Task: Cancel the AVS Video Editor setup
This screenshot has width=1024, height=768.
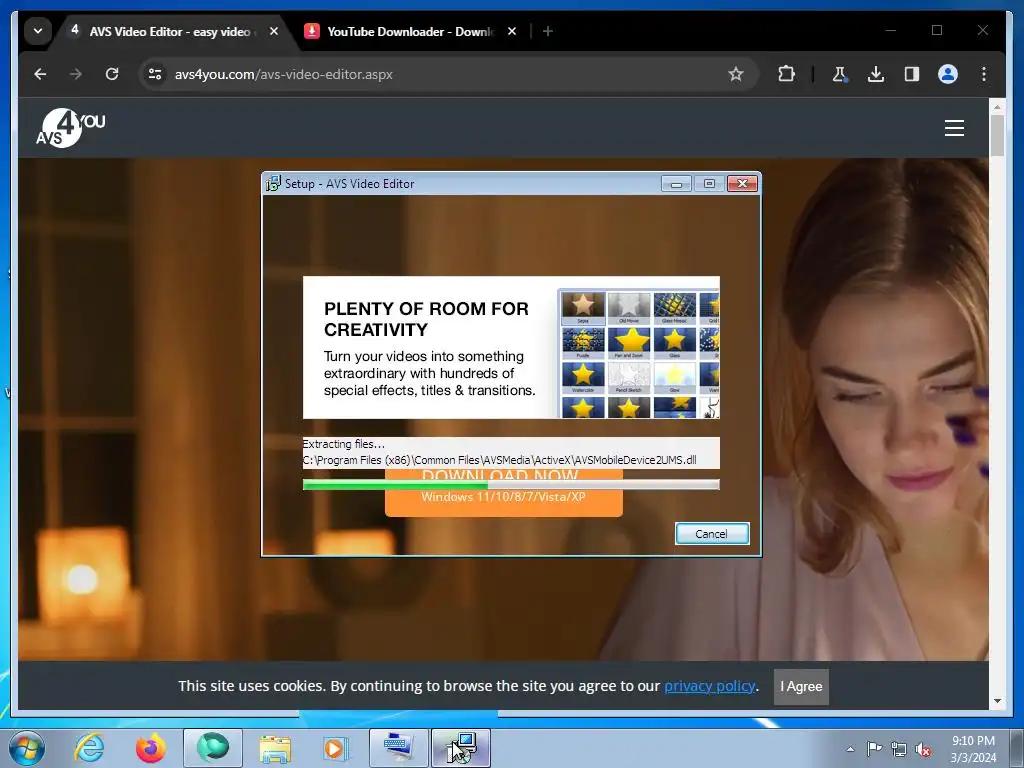Action: tap(712, 534)
